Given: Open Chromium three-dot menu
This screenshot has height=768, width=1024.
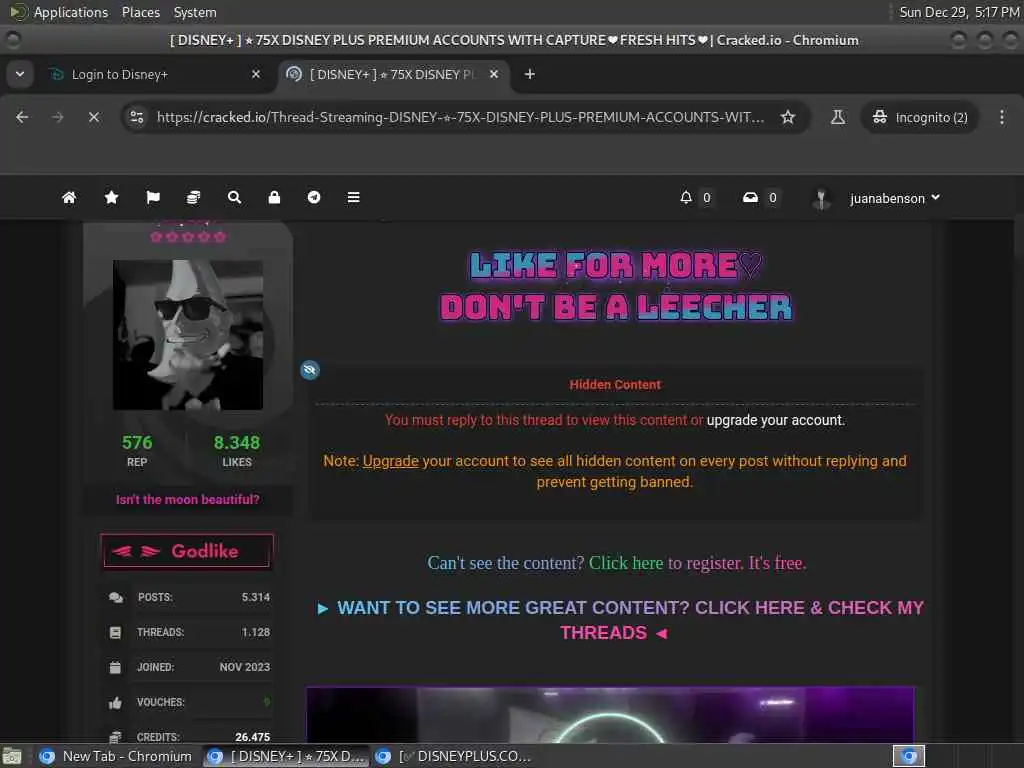Looking at the screenshot, I should [x=1002, y=117].
